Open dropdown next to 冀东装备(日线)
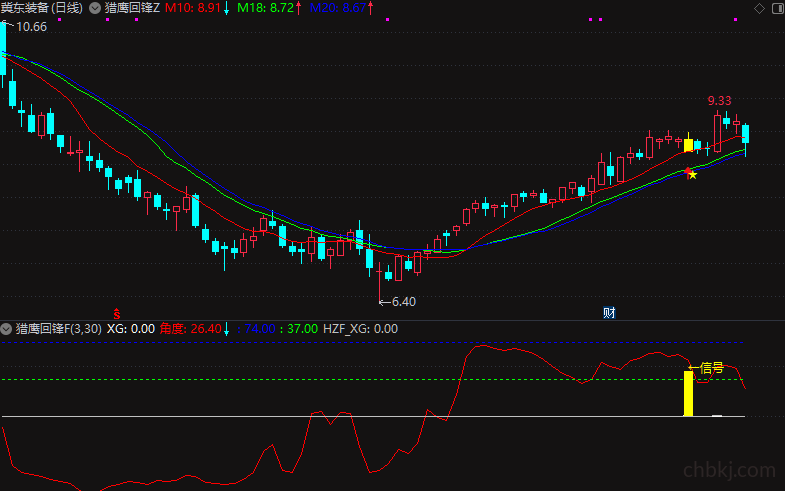Screen dimensions: 785x491 (x=95, y=8)
